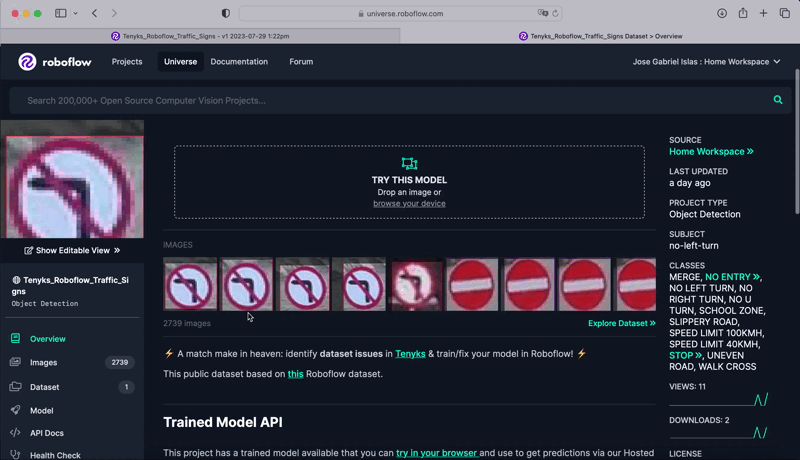The width and height of the screenshot is (800, 460).
Task: Click the Explore Dataset link
Action: coord(621,323)
